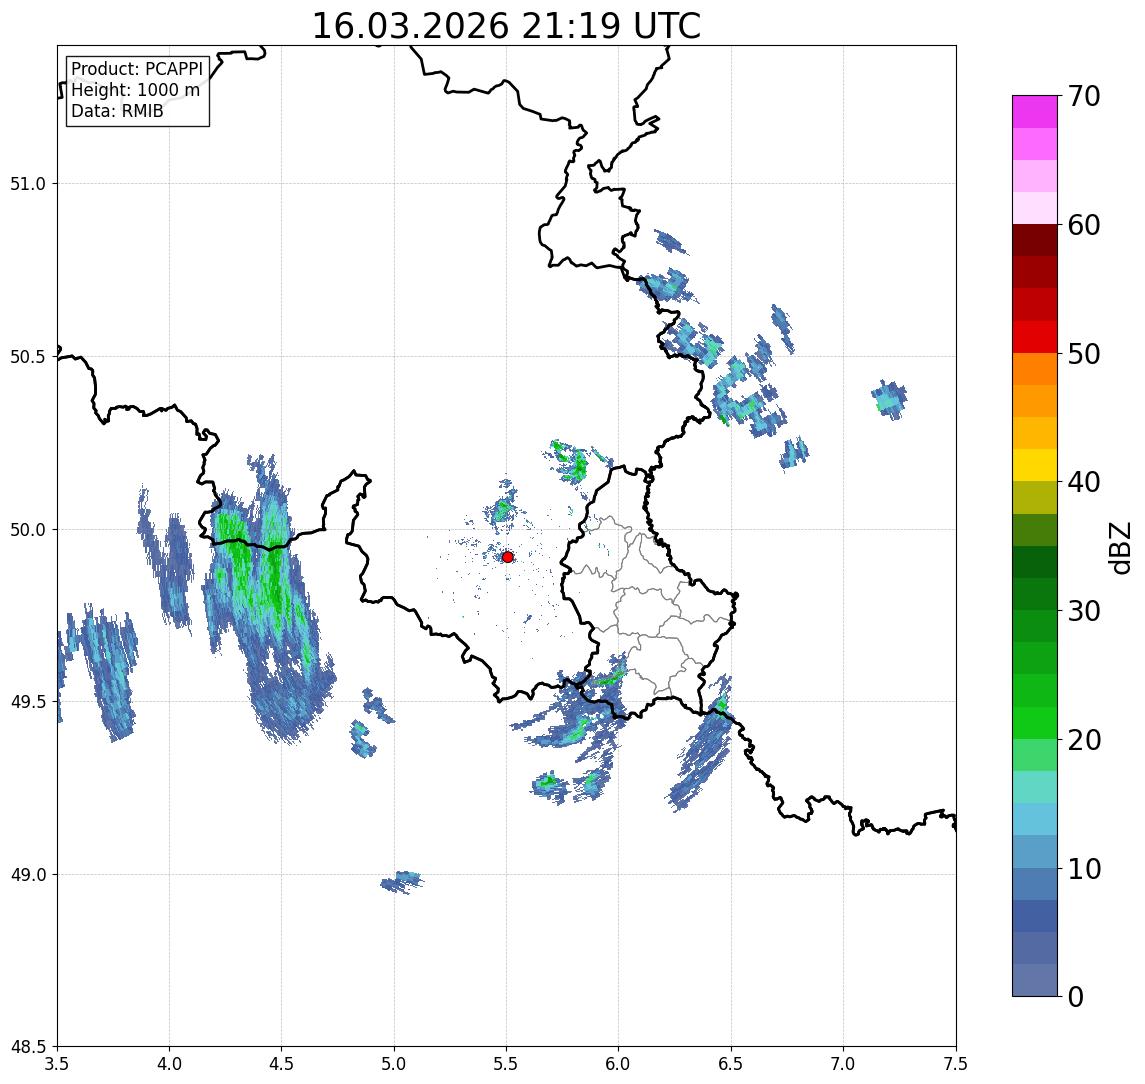Viewport: 1145px width, 1084px height.
Task: Click the 'Product: PCAPPI' legend line
Action: pyautogui.click(x=137, y=69)
